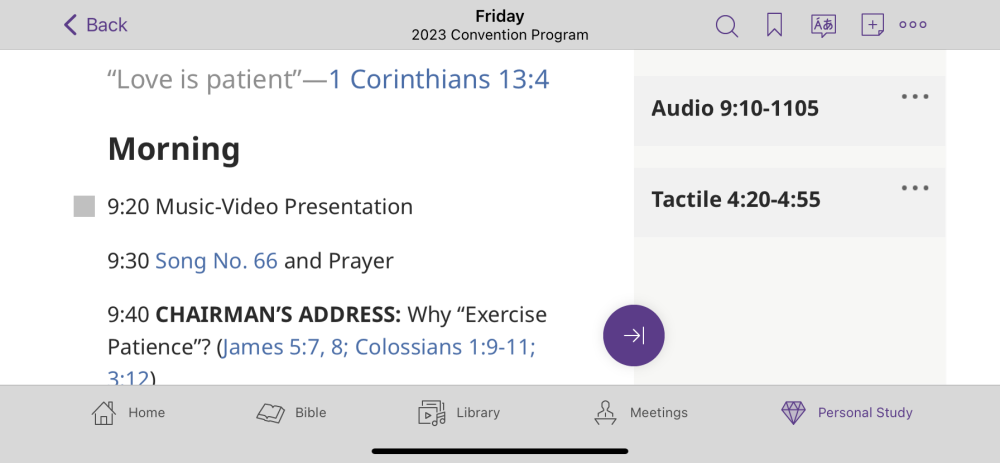Add a new note icon

872,25
